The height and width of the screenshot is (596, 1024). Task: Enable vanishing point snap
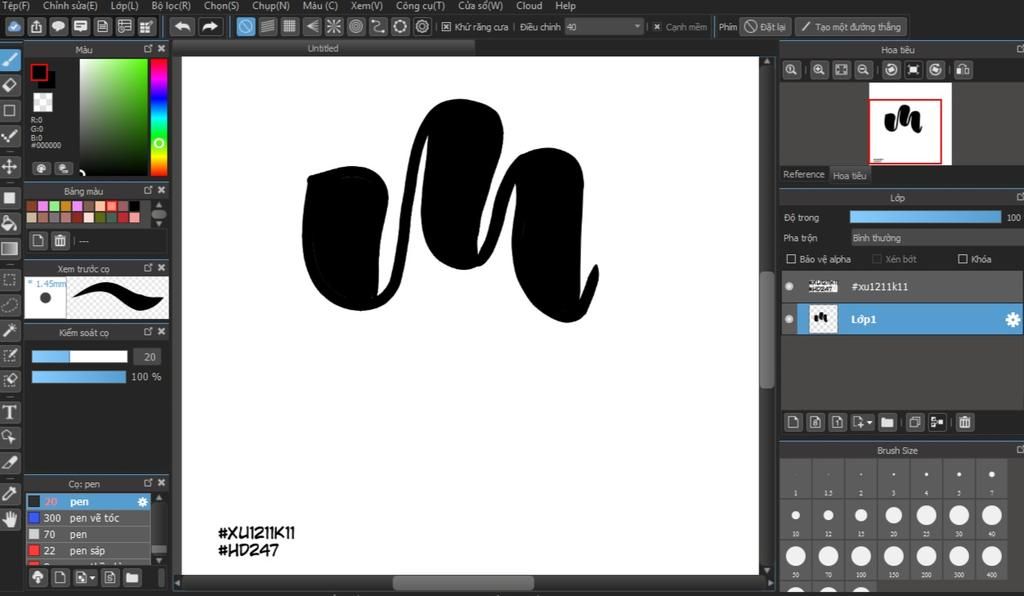(312, 27)
